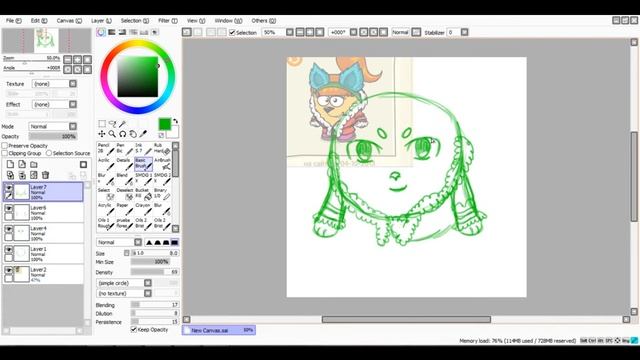Select the lasso selection tool
This screenshot has width=640, height=360.
pos(112,123)
